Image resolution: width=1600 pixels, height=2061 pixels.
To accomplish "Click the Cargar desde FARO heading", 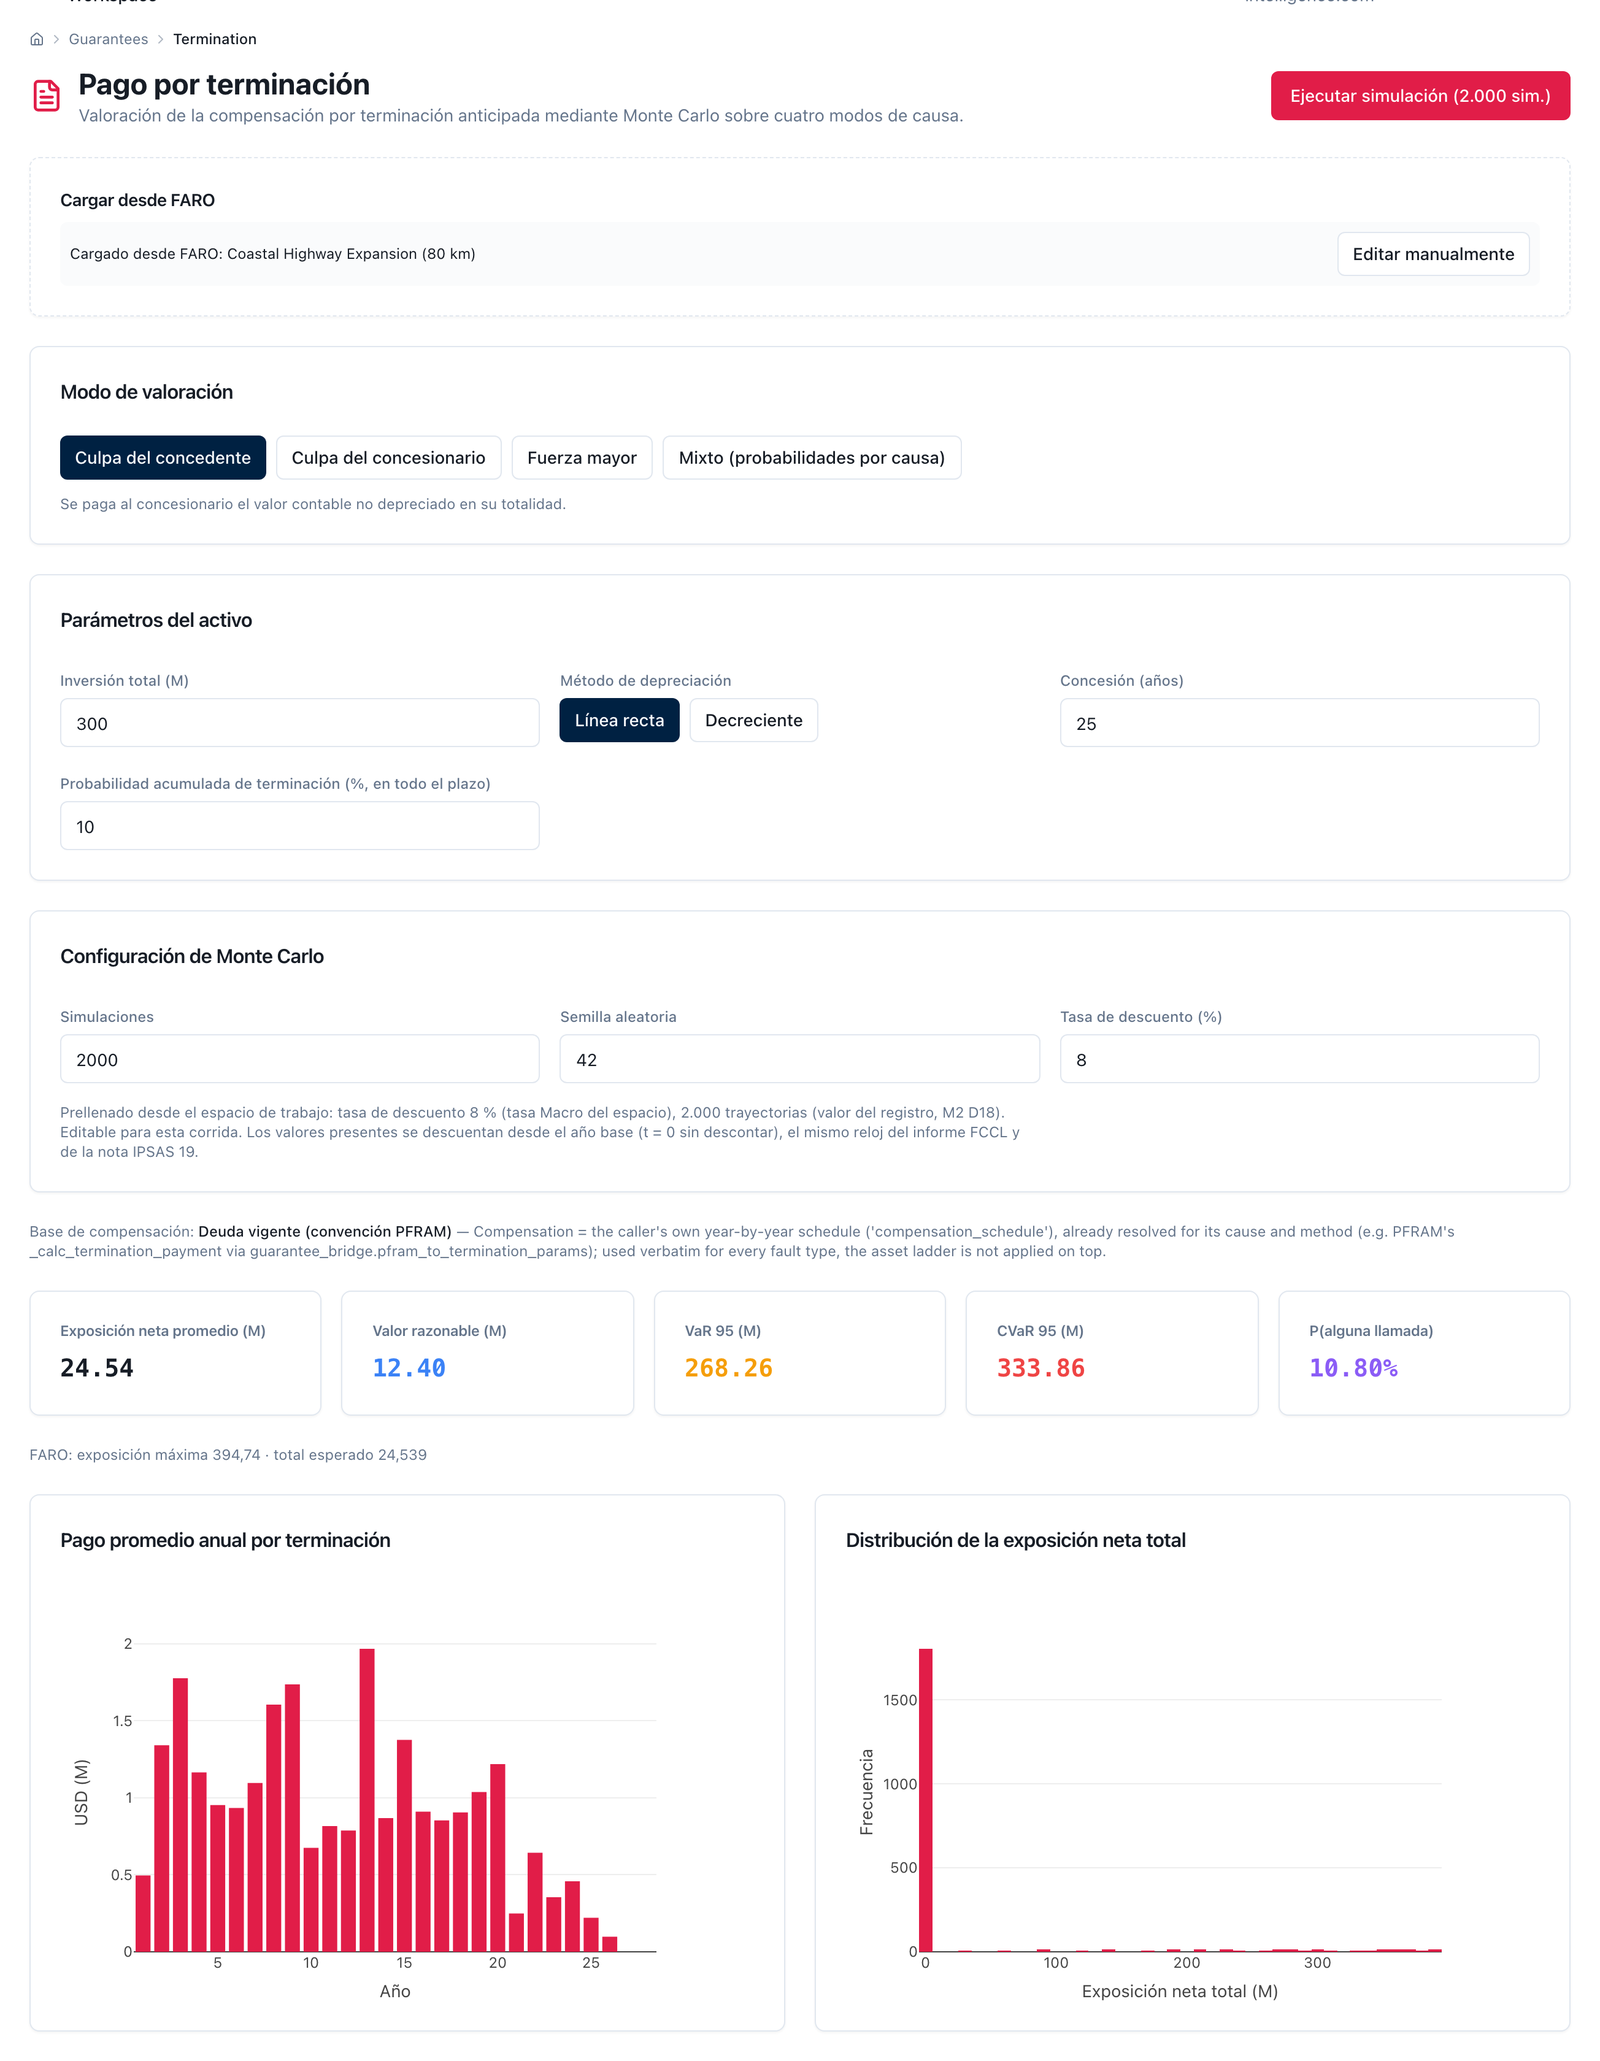I will point(138,200).
